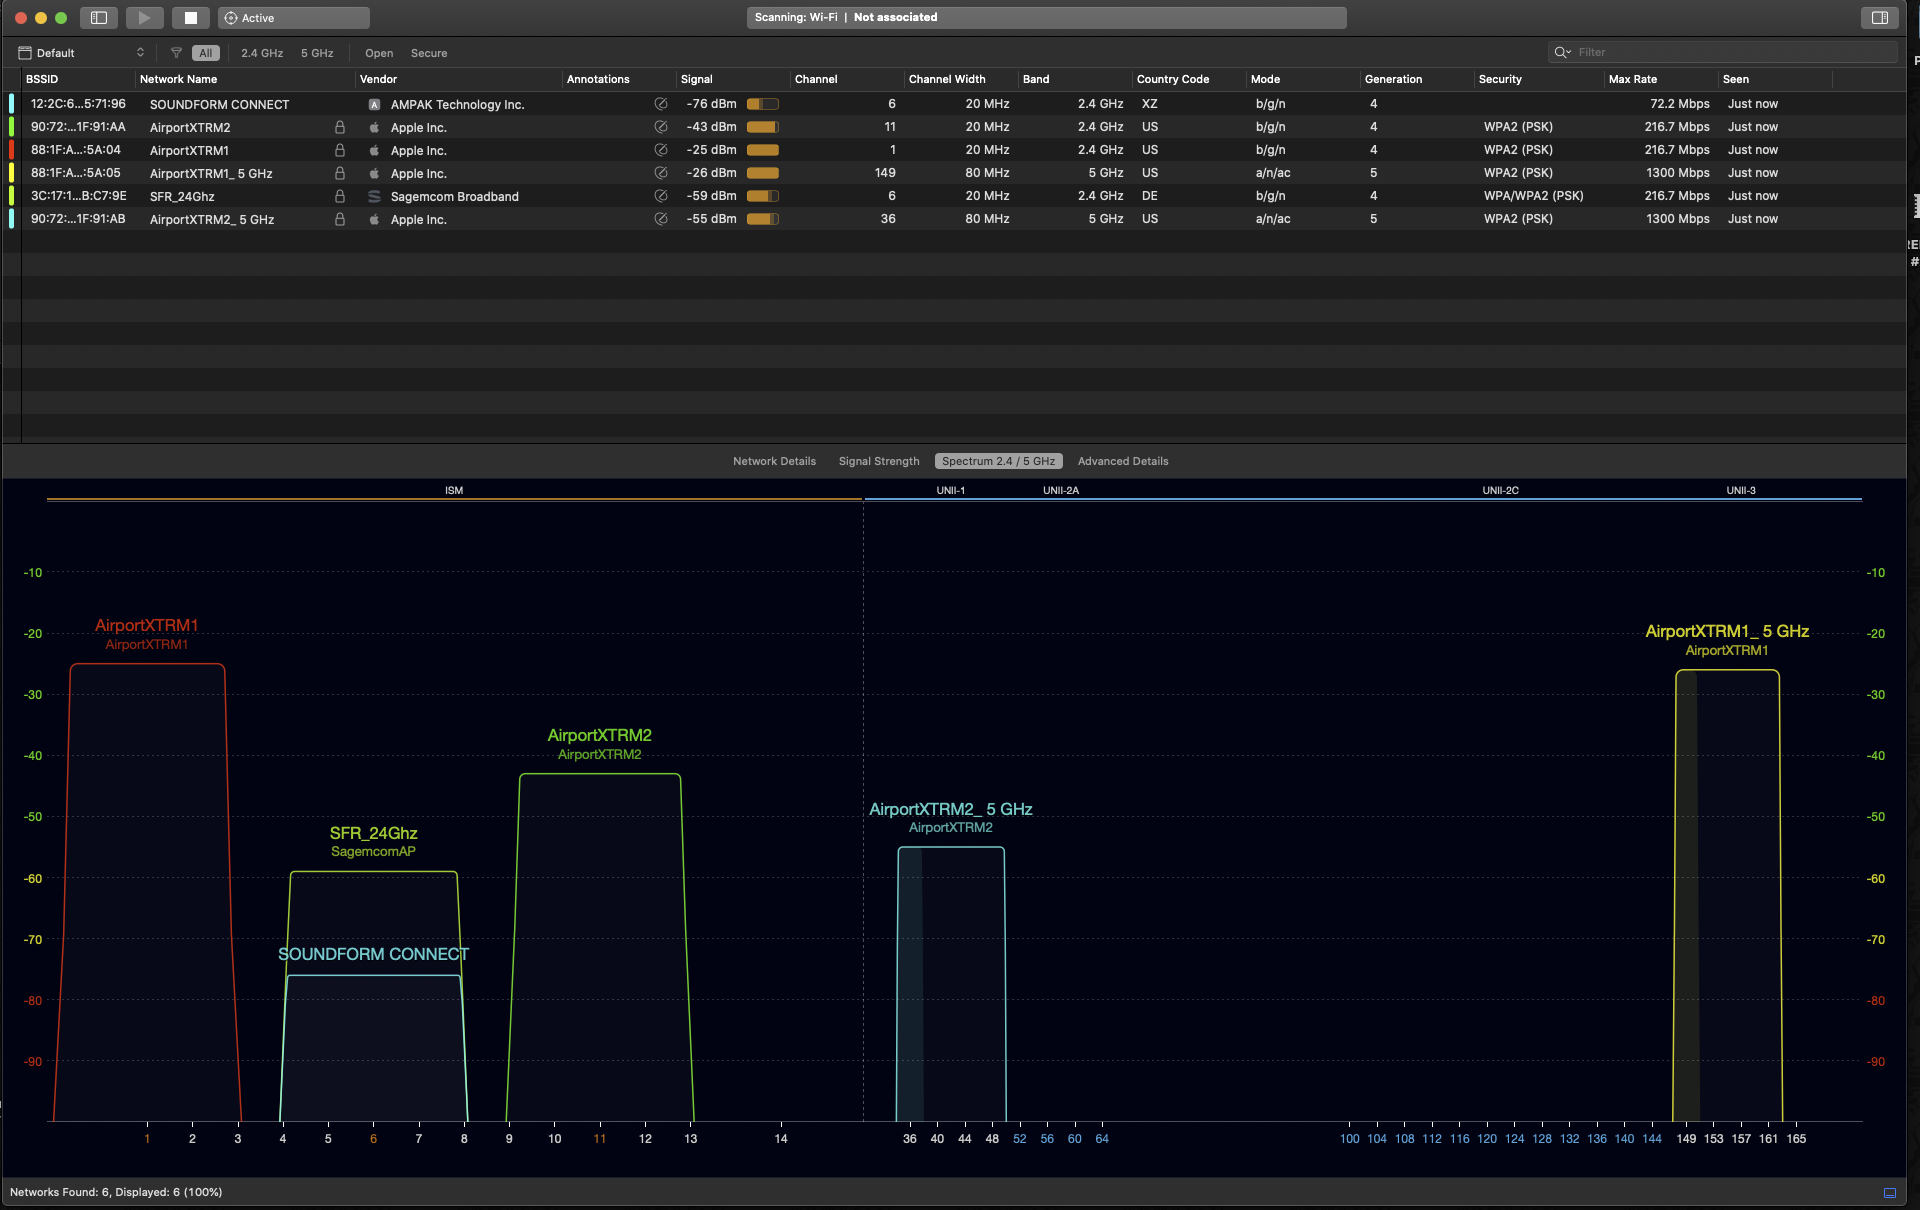1920x1210 pixels.
Task: Open the search options dropdown in the Filter field
Action: 1562,52
